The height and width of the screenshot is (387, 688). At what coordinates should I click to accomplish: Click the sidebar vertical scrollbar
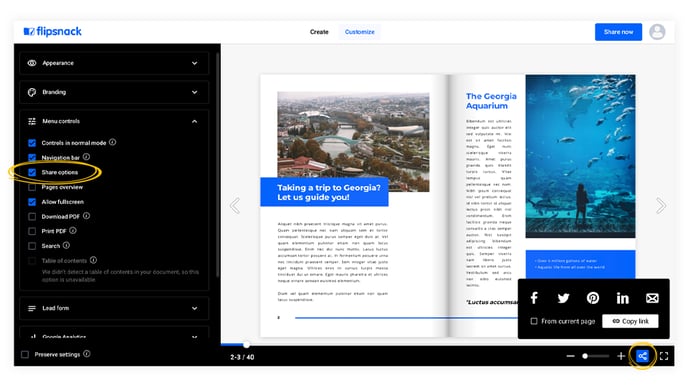click(x=217, y=165)
